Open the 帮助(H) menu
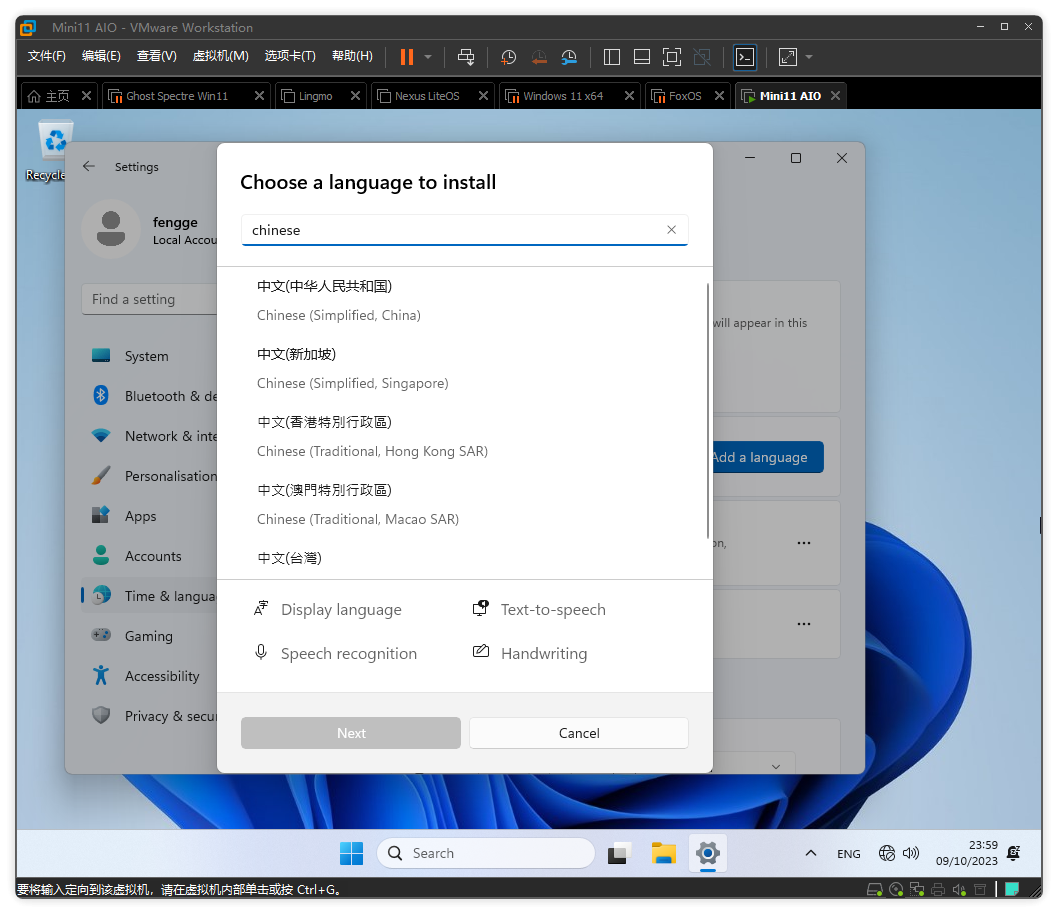The image size is (1058, 914). click(352, 56)
